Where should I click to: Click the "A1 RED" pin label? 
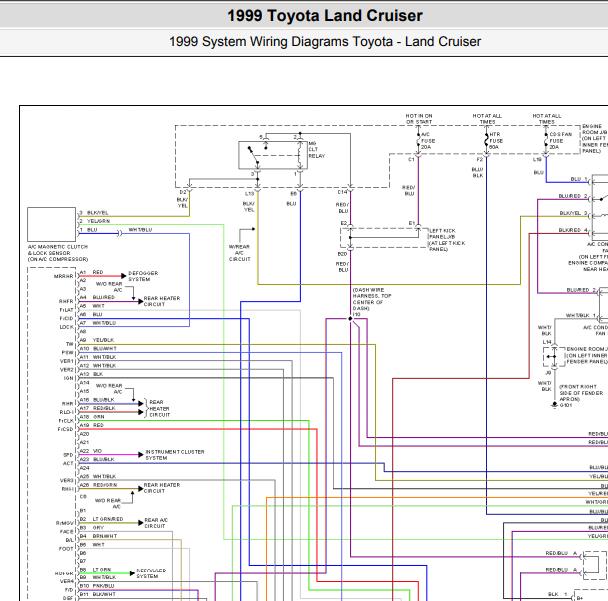pyautogui.click(x=92, y=272)
